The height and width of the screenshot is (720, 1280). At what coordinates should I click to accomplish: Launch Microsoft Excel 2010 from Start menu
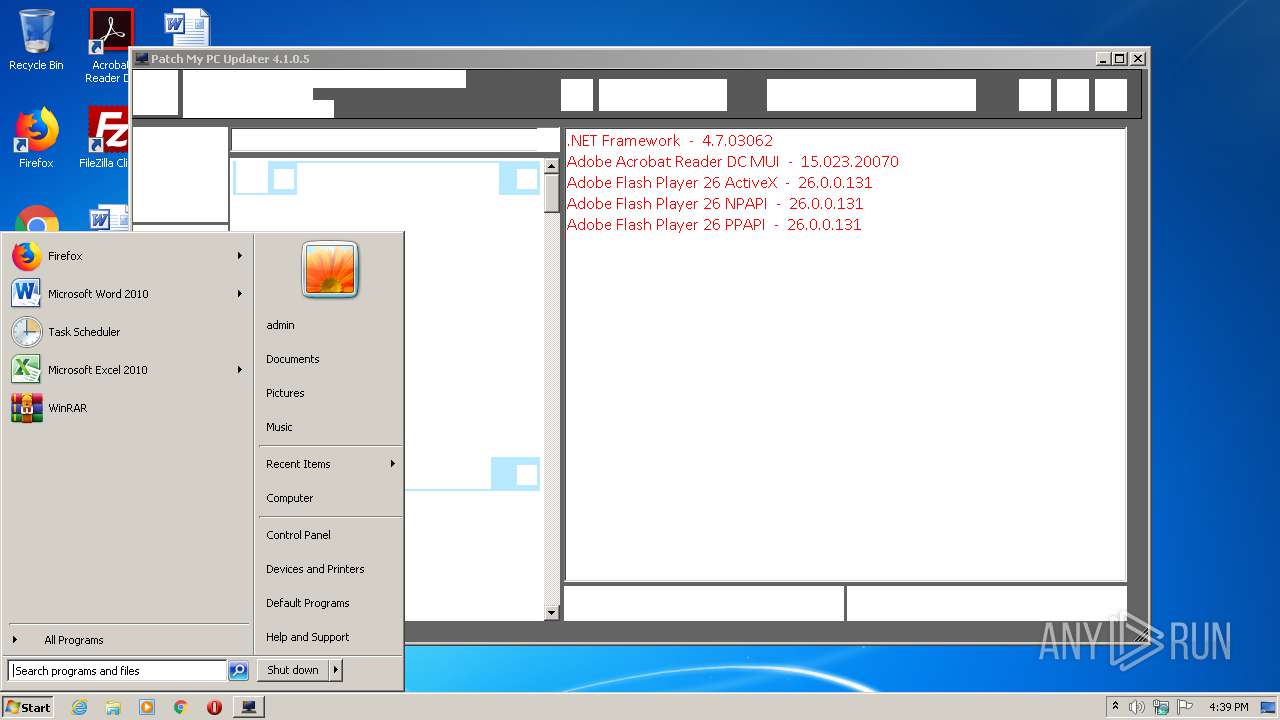(127, 370)
